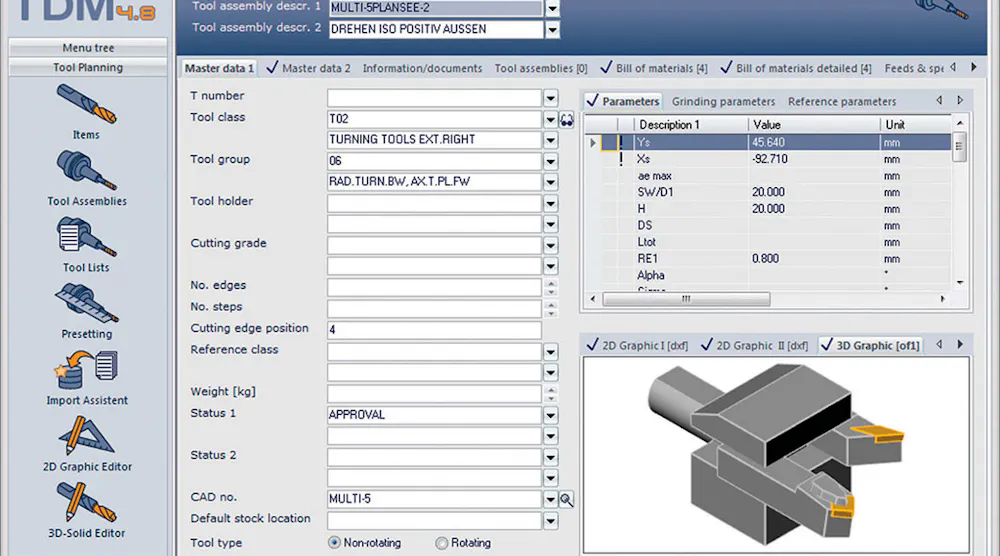The height and width of the screenshot is (556, 1000).
Task: Open the TURNING TOOLS EXT.RIGHT dropdown
Action: (550, 140)
